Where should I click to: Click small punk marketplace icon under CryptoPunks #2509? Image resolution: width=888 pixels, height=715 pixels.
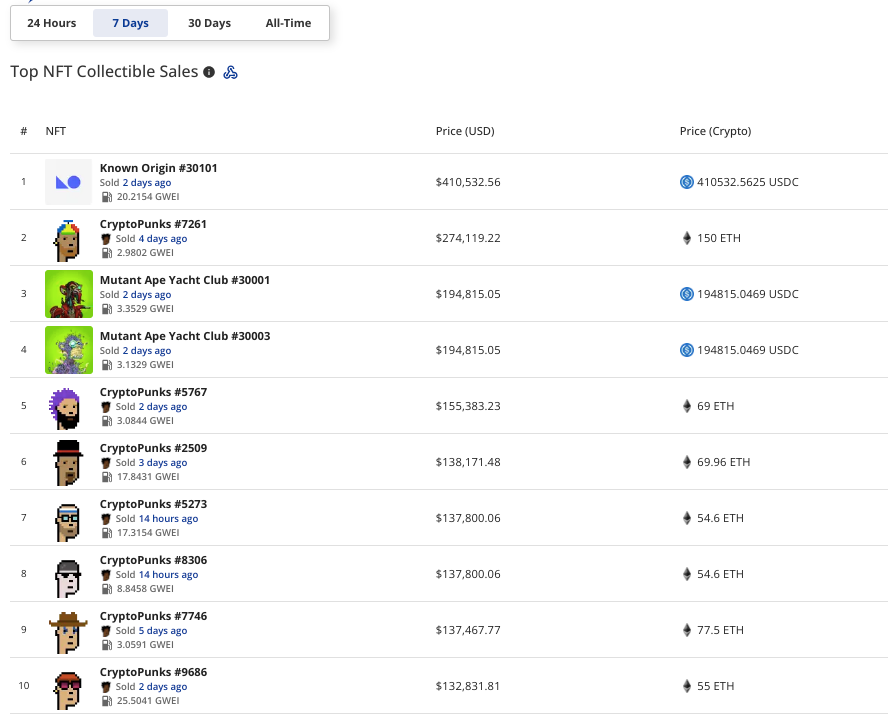click(105, 463)
